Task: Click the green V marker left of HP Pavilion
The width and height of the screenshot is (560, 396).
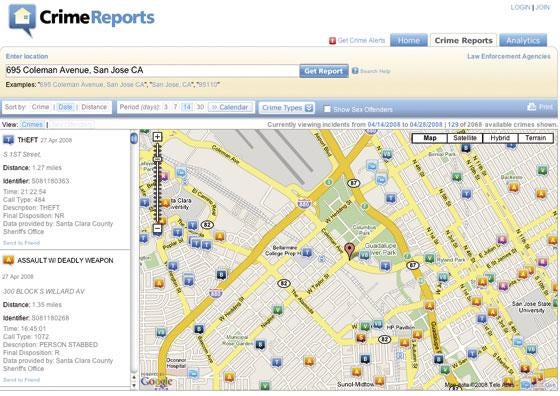Action: 365,326
